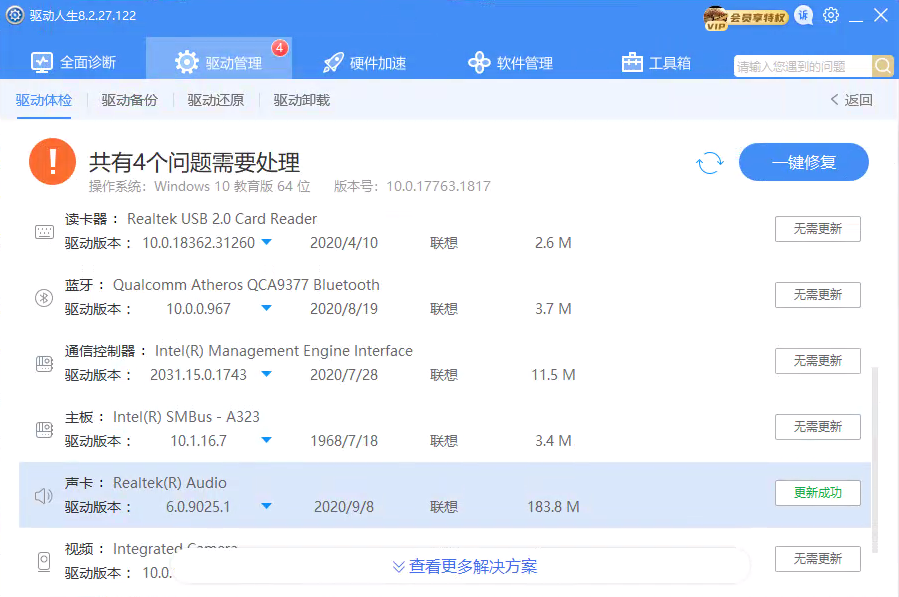Image resolution: width=899 pixels, height=597 pixels.
Task: Click the Bluetooth device icon
Action: coord(44,298)
